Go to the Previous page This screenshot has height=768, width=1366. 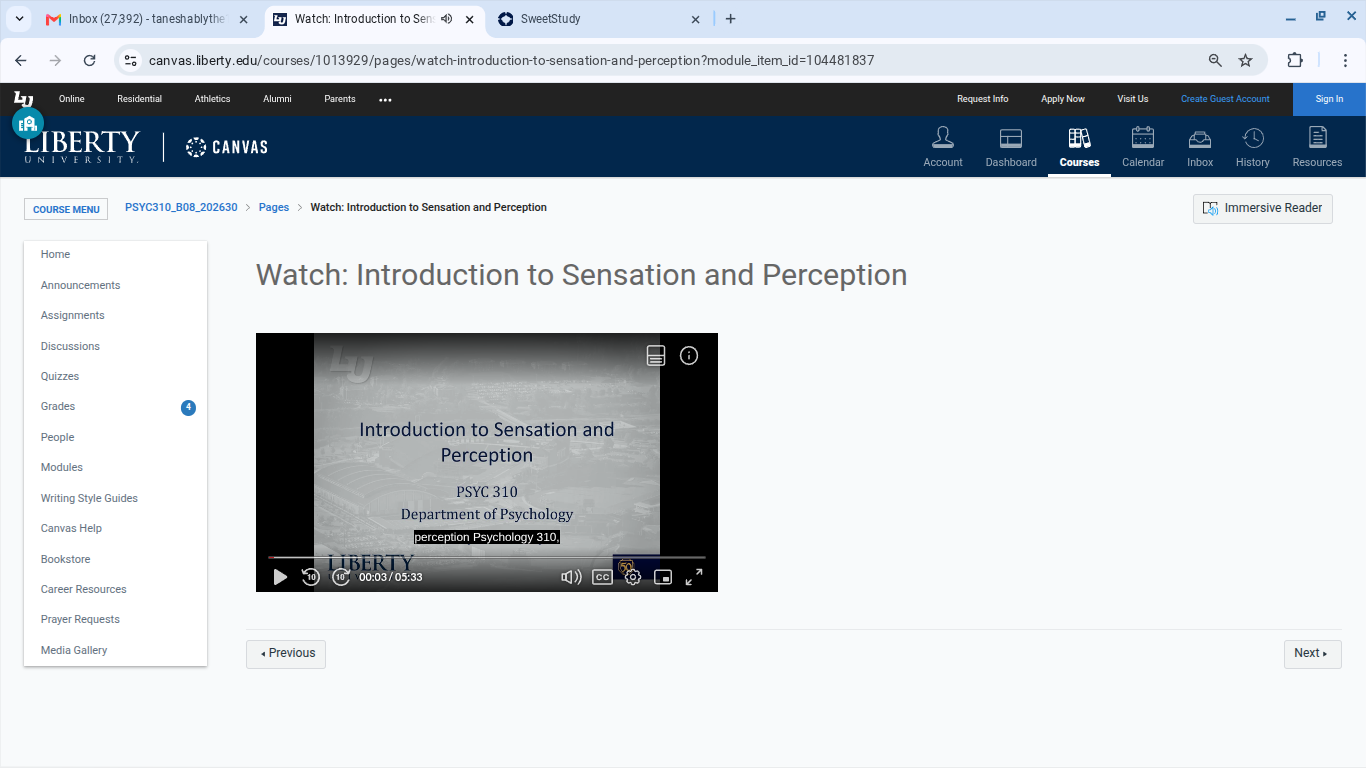(286, 654)
